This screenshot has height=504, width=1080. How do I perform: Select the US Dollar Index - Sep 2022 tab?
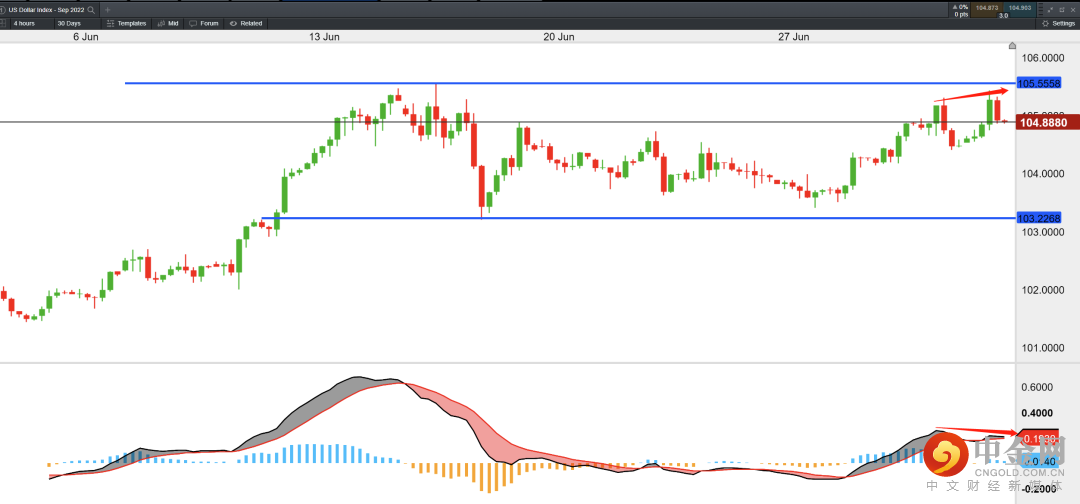click(x=50, y=10)
